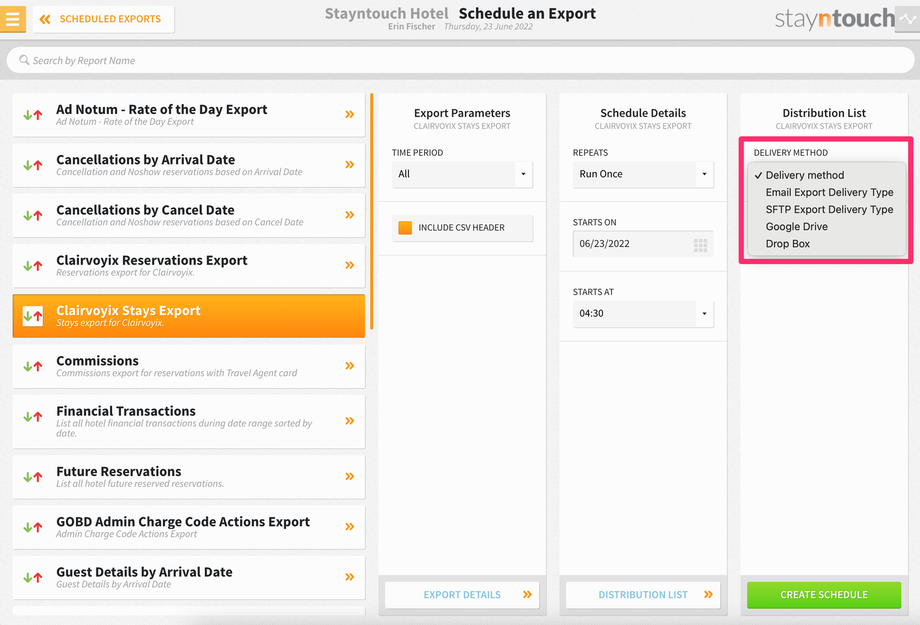The image size is (920, 625).
Task: Click arrows icon for Guest Details by Arrival Date
Action: pyautogui.click(x=33, y=577)
